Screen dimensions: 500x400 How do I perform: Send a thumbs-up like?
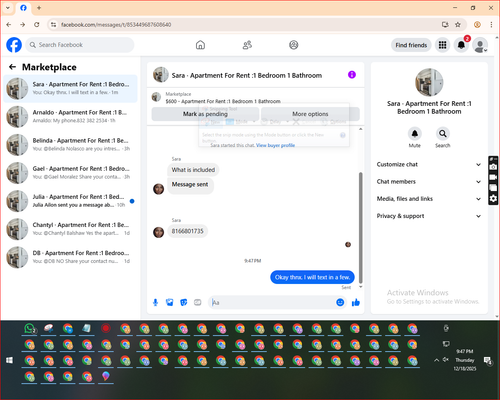[x=356, y=302]
